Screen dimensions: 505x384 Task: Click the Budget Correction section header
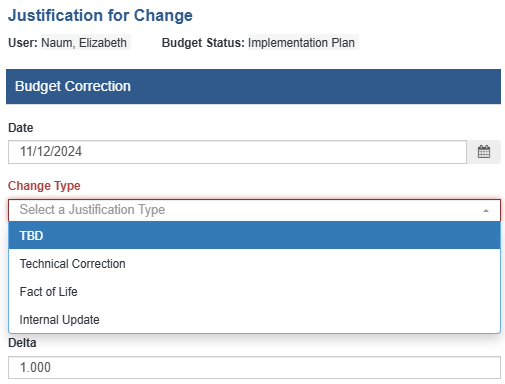(253, 86)
